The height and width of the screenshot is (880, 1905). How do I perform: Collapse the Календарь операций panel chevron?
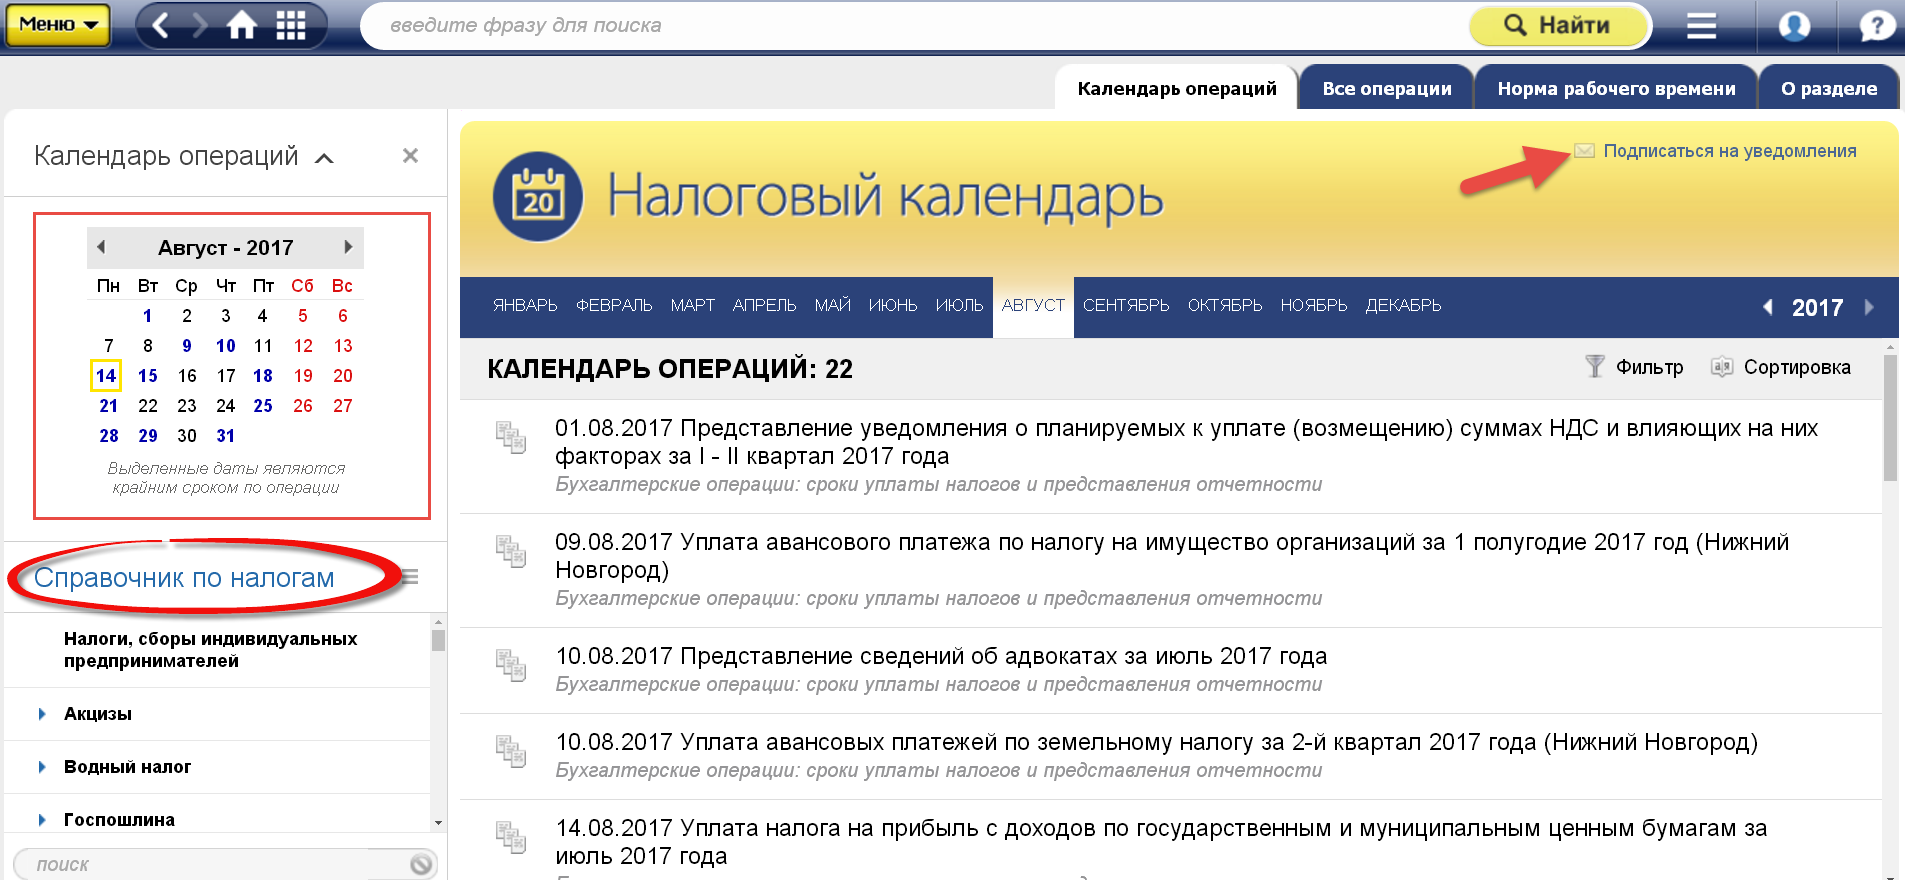click(324, 158)
